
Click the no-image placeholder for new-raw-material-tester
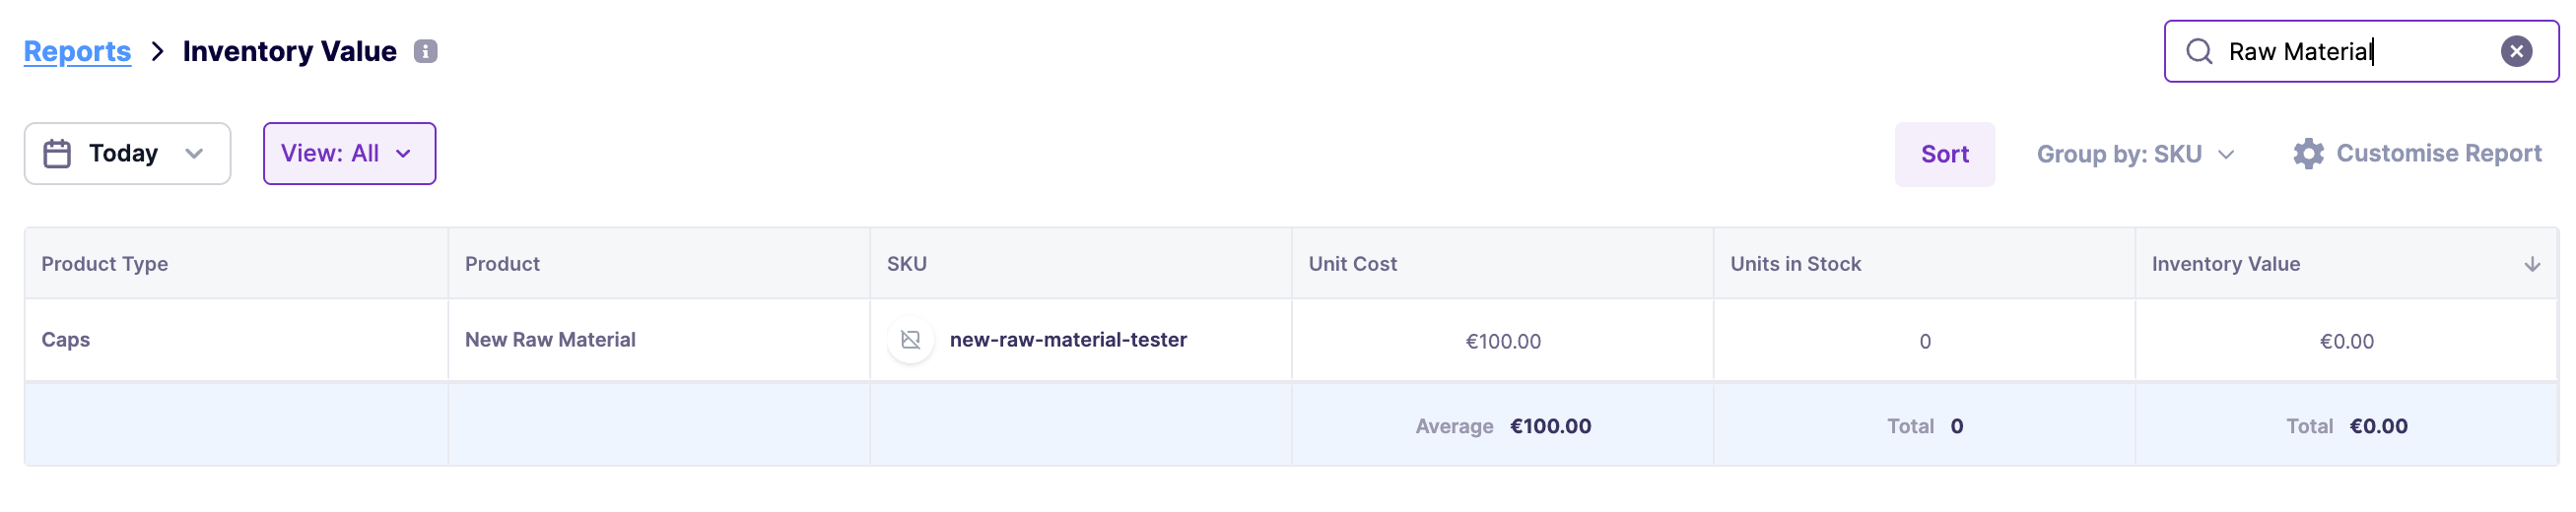pos(910,340)
